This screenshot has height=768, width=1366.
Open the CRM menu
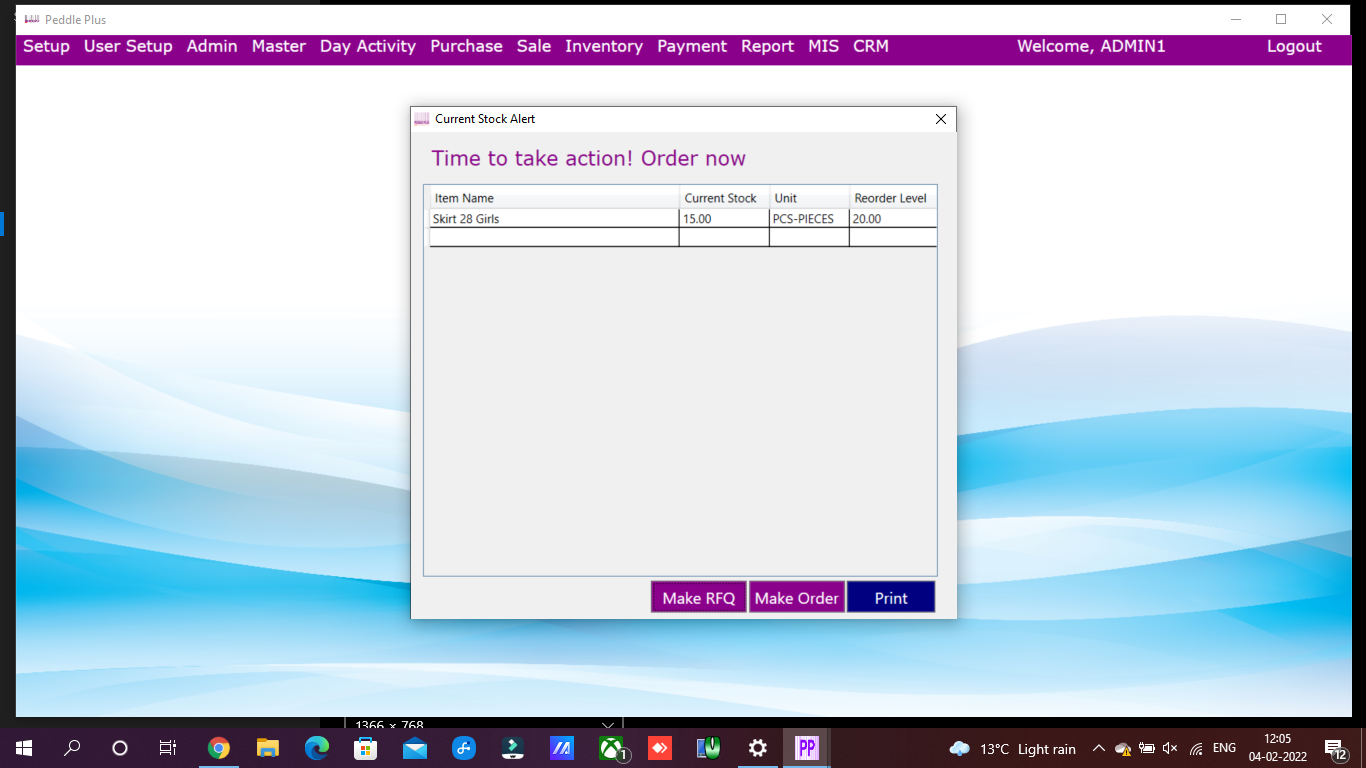[x=870, y=46]
